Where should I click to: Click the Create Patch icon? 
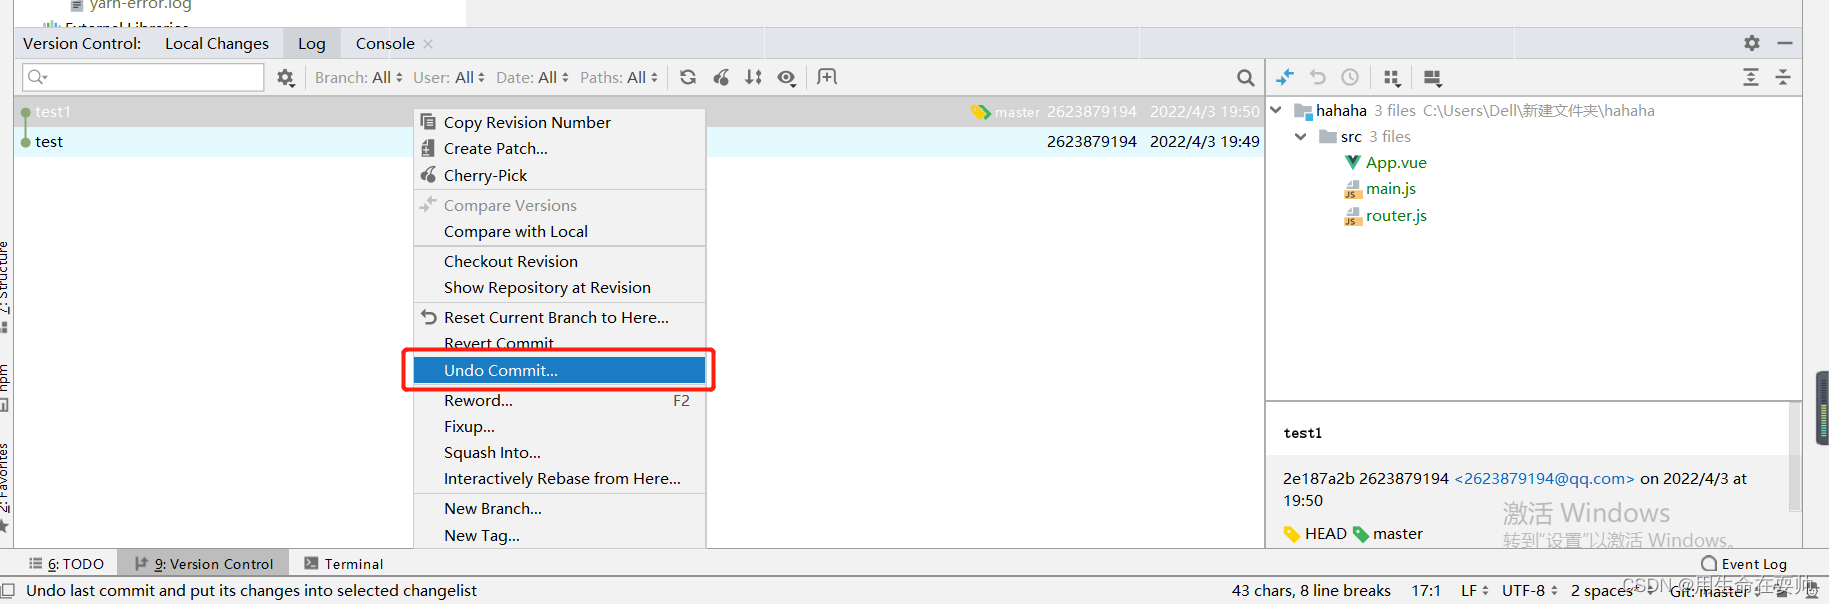click(x=428, y=148)
